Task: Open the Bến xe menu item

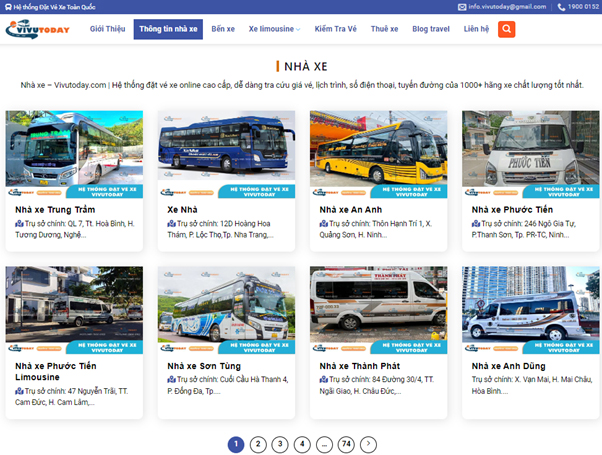Action: click(x=223, y=29)
